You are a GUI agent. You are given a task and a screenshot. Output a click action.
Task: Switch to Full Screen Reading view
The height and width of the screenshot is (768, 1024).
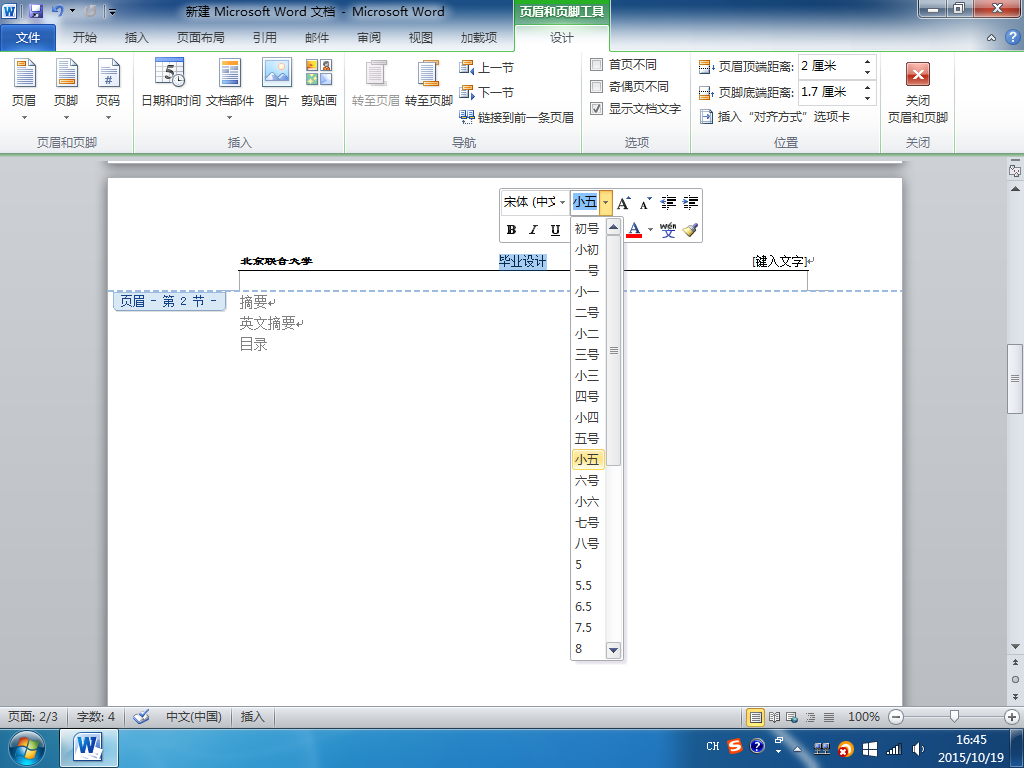775,717
